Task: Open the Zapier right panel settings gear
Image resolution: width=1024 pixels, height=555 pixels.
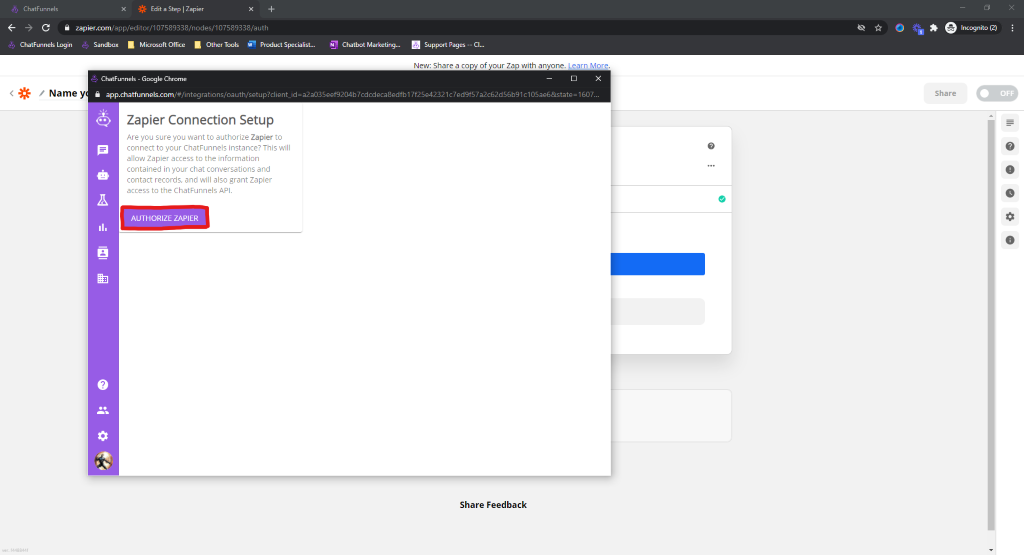Action: tap(1010, 217)
